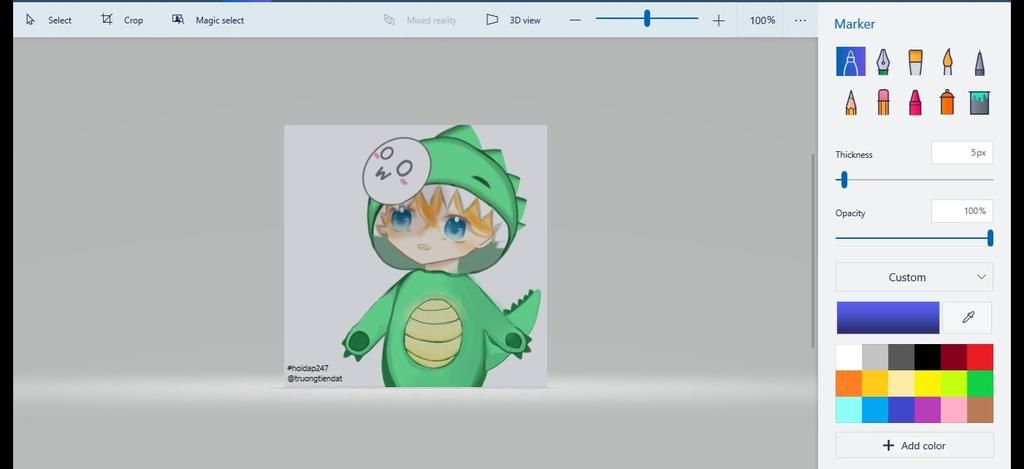1024x469 pixels.
Task: Select the Crayon tool
Action: coord(915,103)
